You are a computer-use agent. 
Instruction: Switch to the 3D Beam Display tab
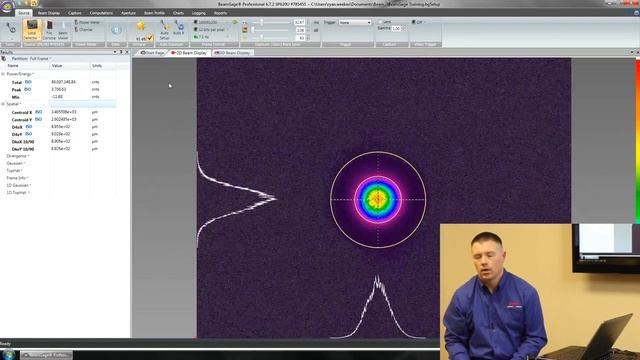click(x=232, y=53)
